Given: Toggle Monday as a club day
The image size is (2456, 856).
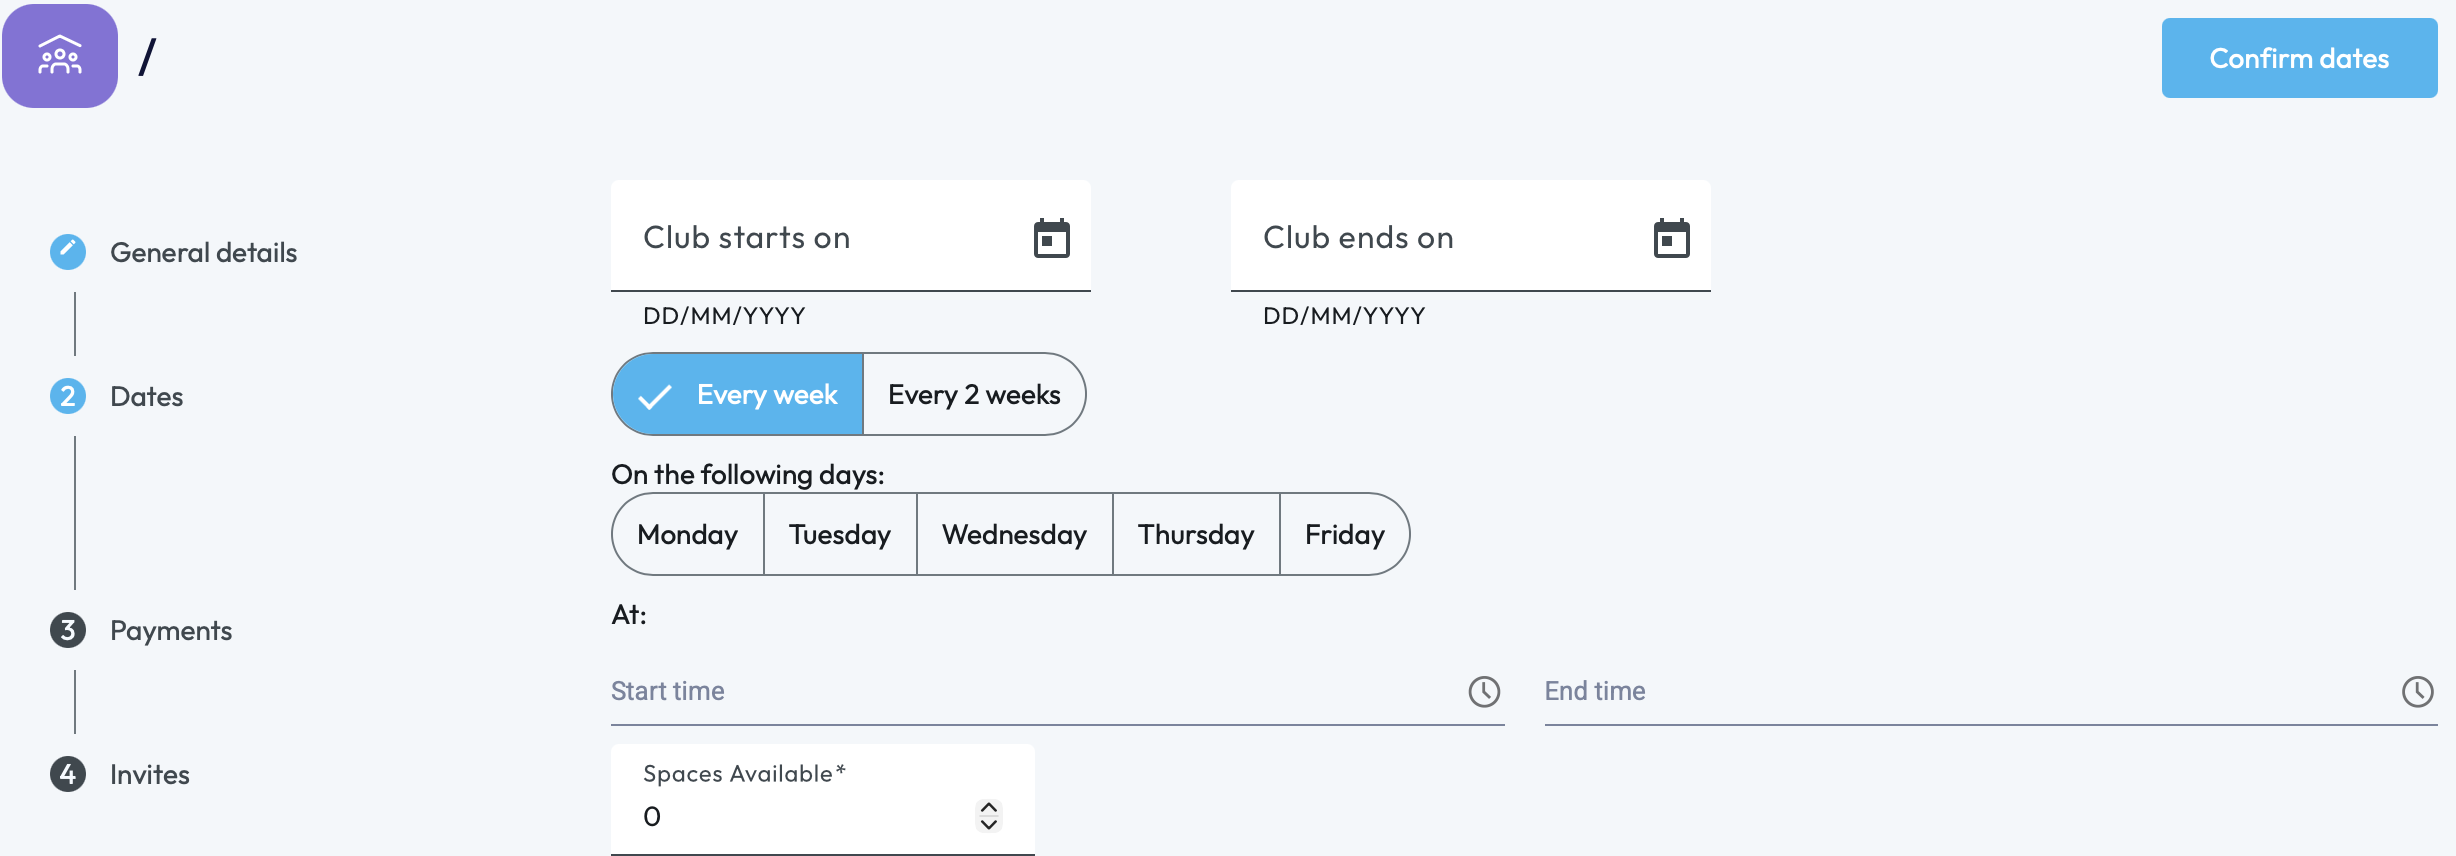Looking at the screenshot, I should [x=688, y=534].
